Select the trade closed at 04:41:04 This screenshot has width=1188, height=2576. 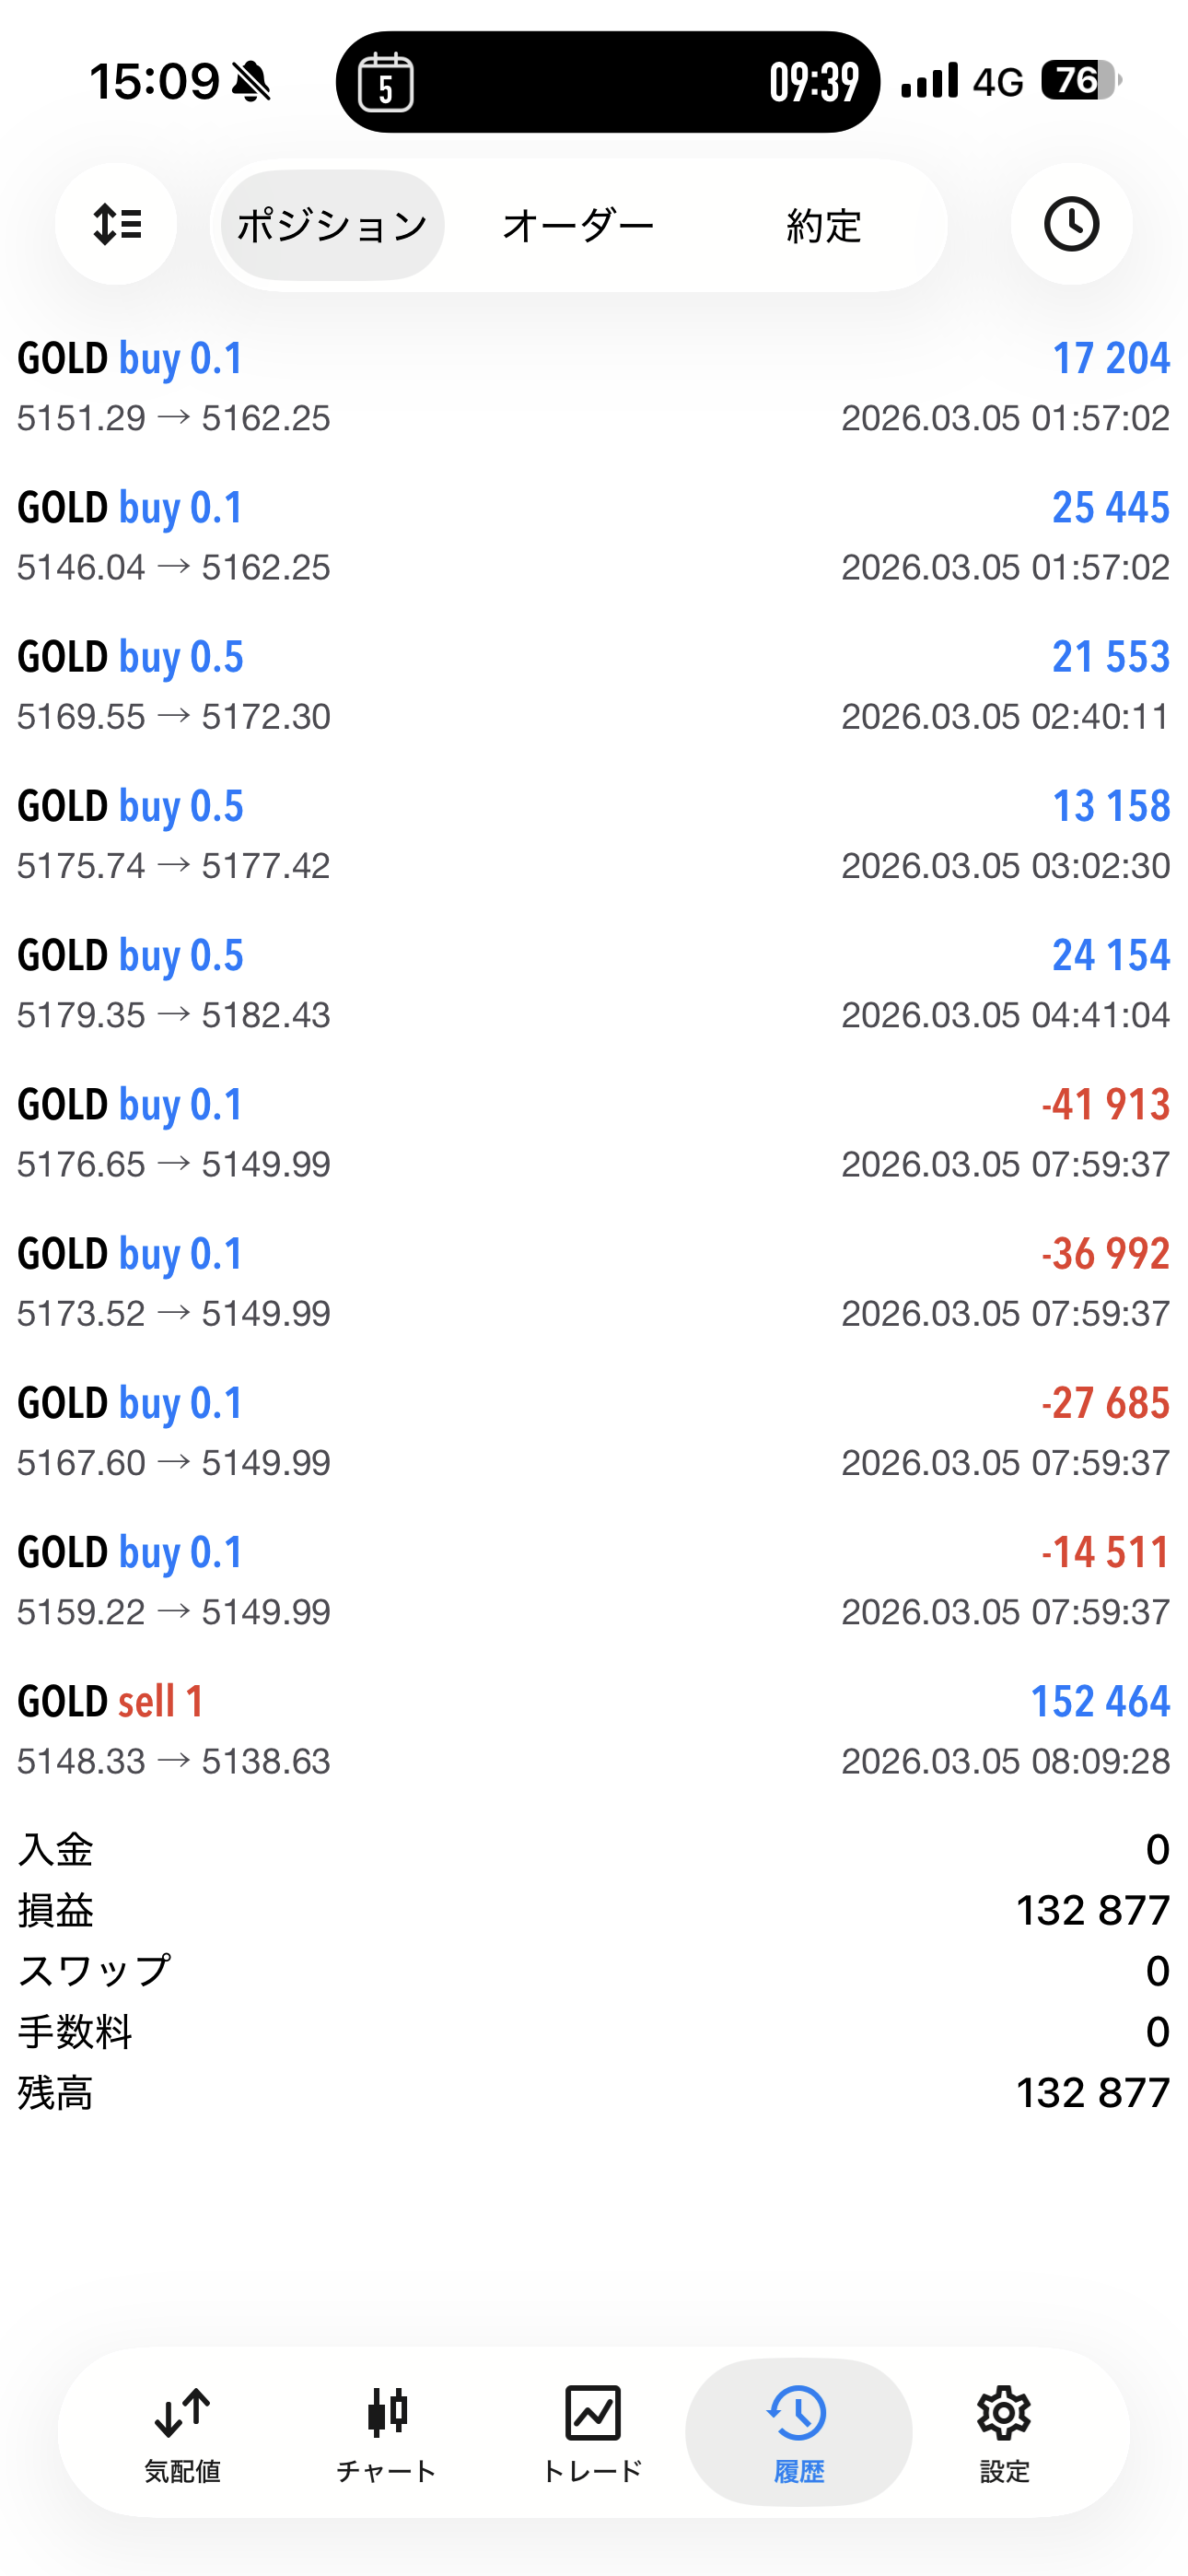tap(594, 984)
